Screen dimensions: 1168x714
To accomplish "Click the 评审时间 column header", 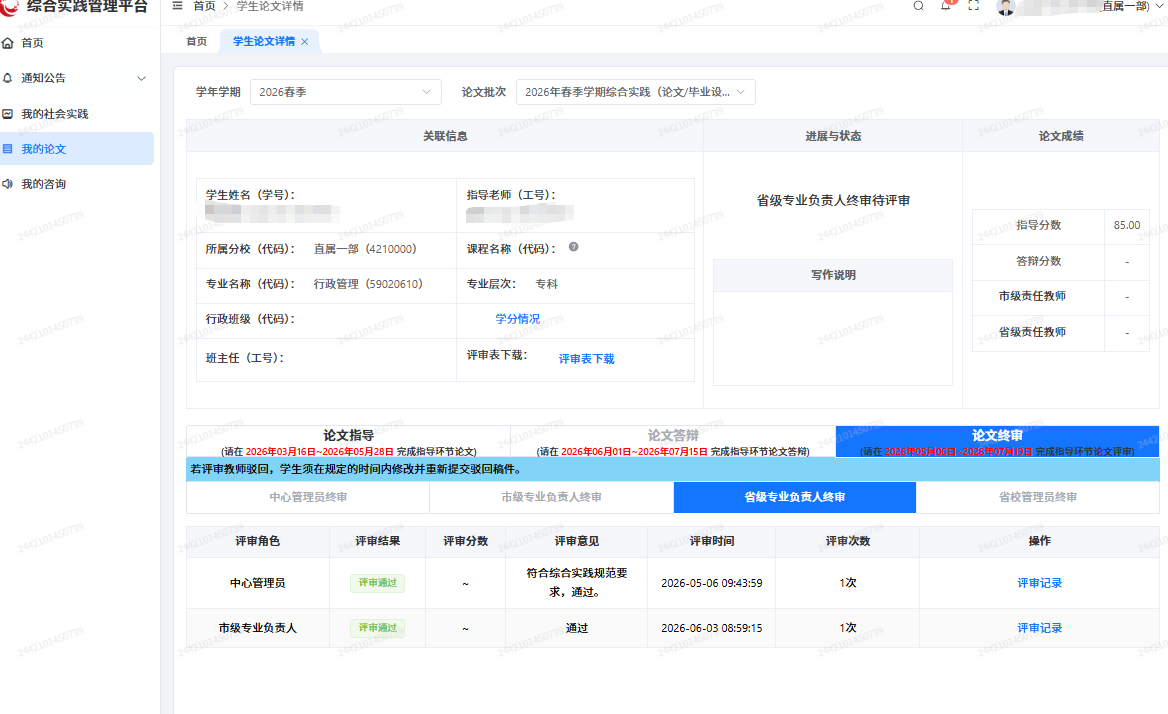I will [x=711, y=541].
